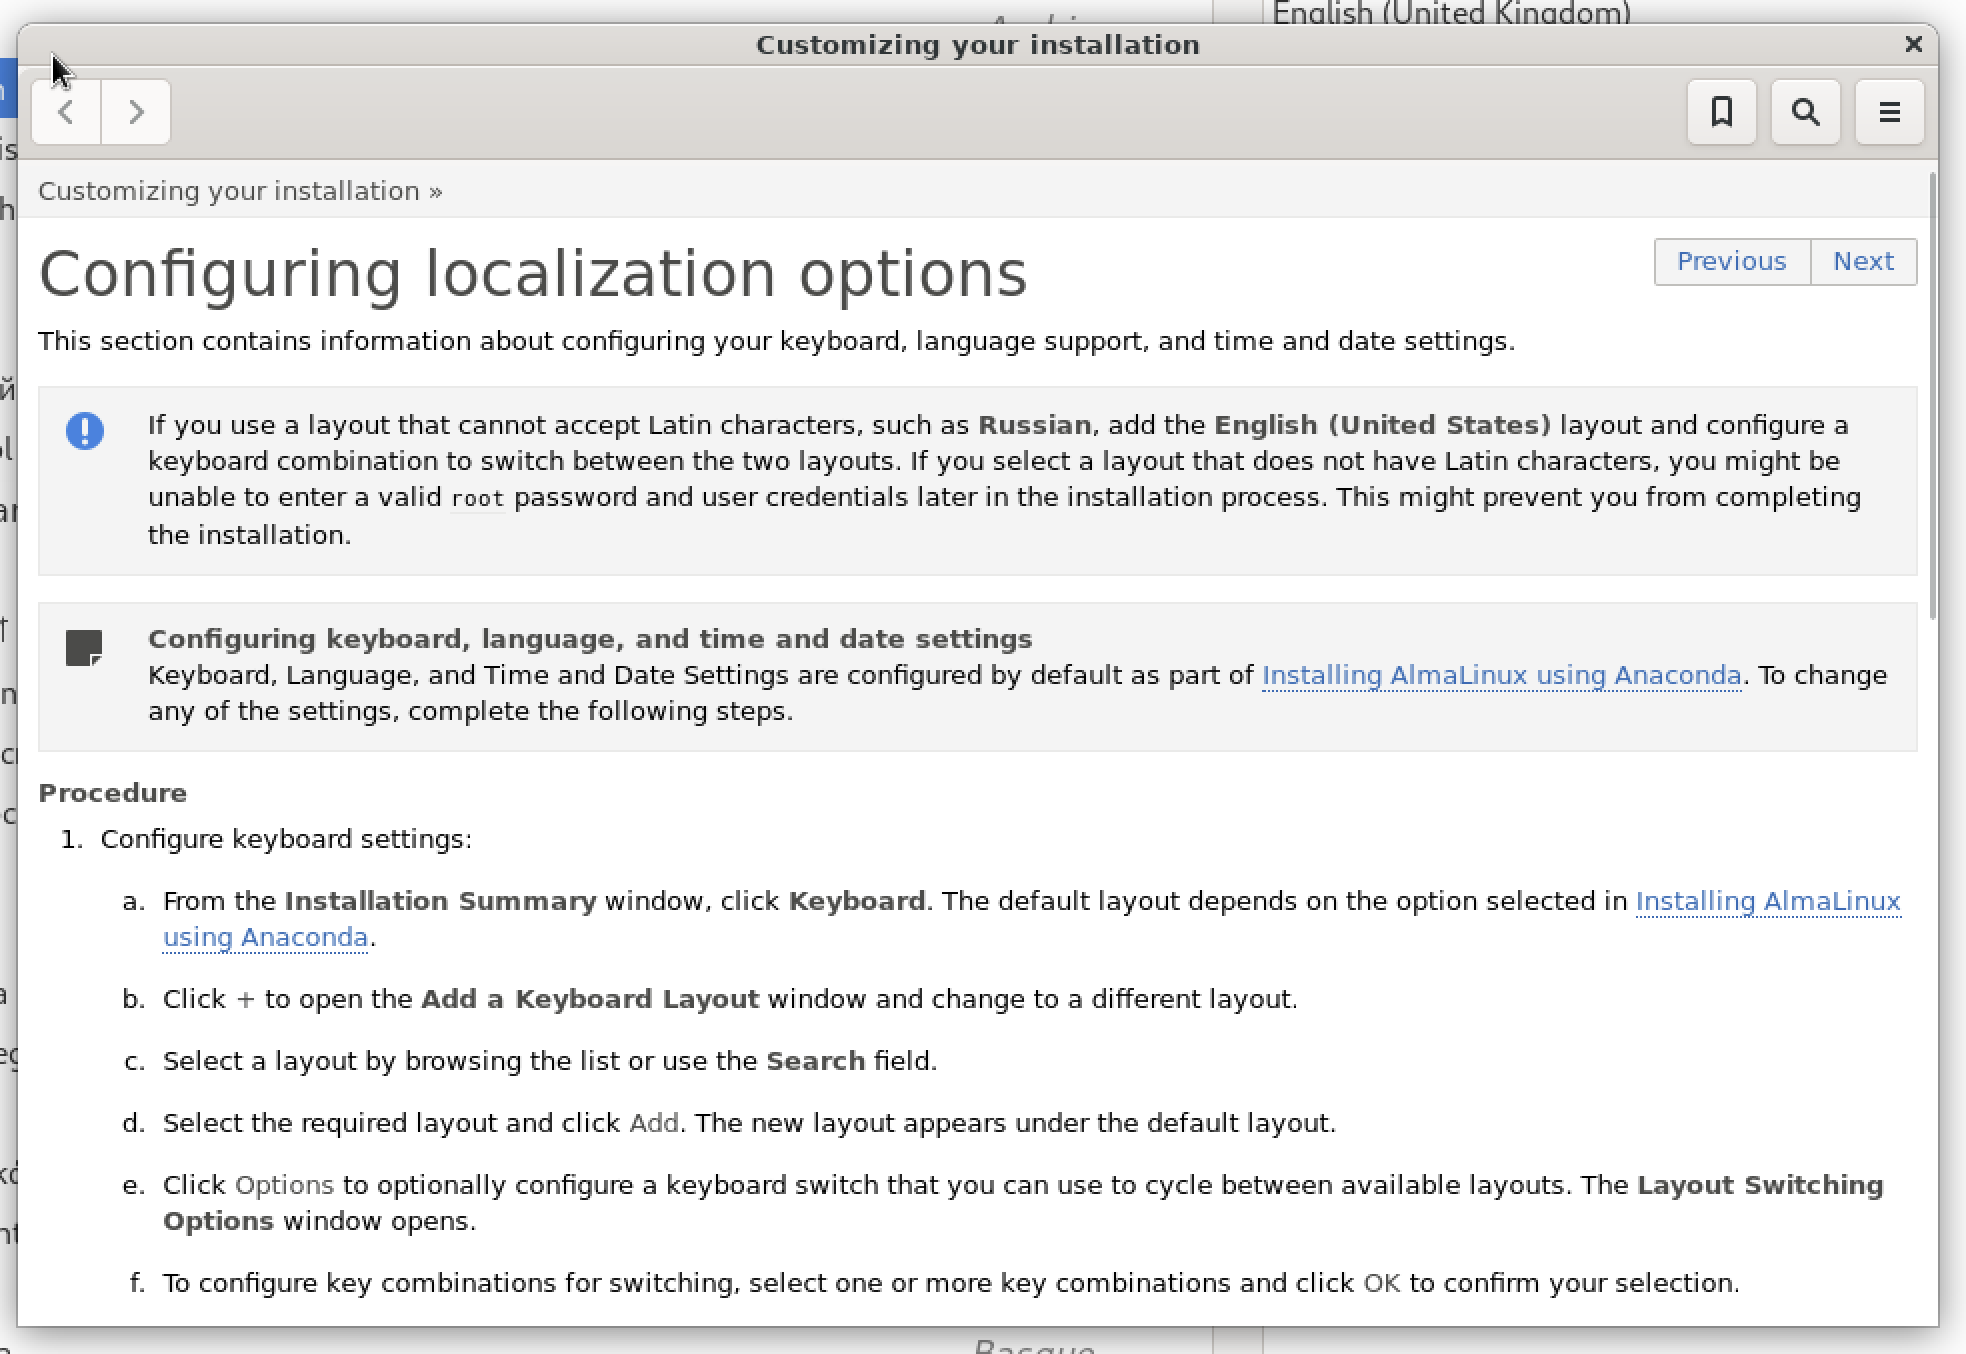Screen dimensions: 1966x1354
Task: Click the search magnifier icon
Action: coord(1805,112)
